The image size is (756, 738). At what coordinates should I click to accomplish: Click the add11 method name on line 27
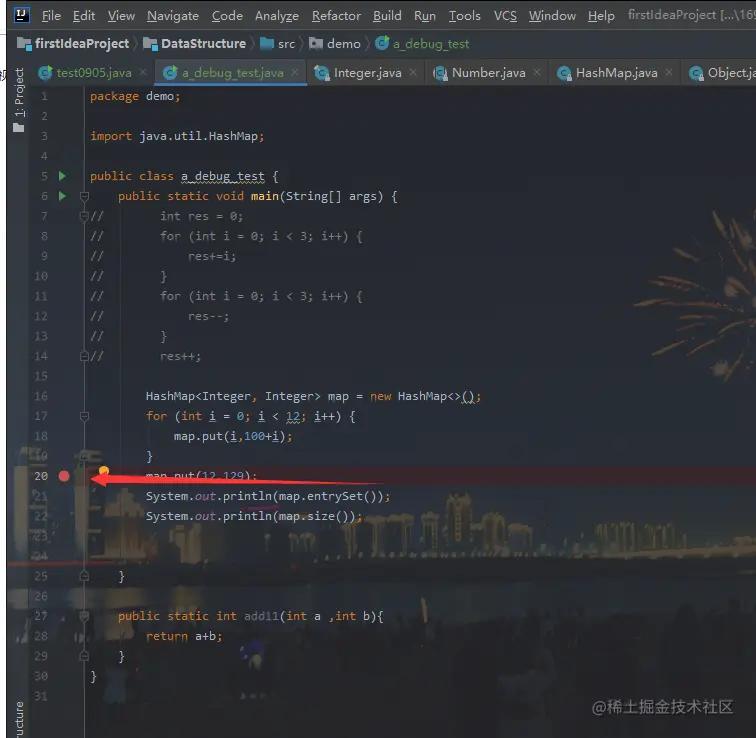point(261,616)
